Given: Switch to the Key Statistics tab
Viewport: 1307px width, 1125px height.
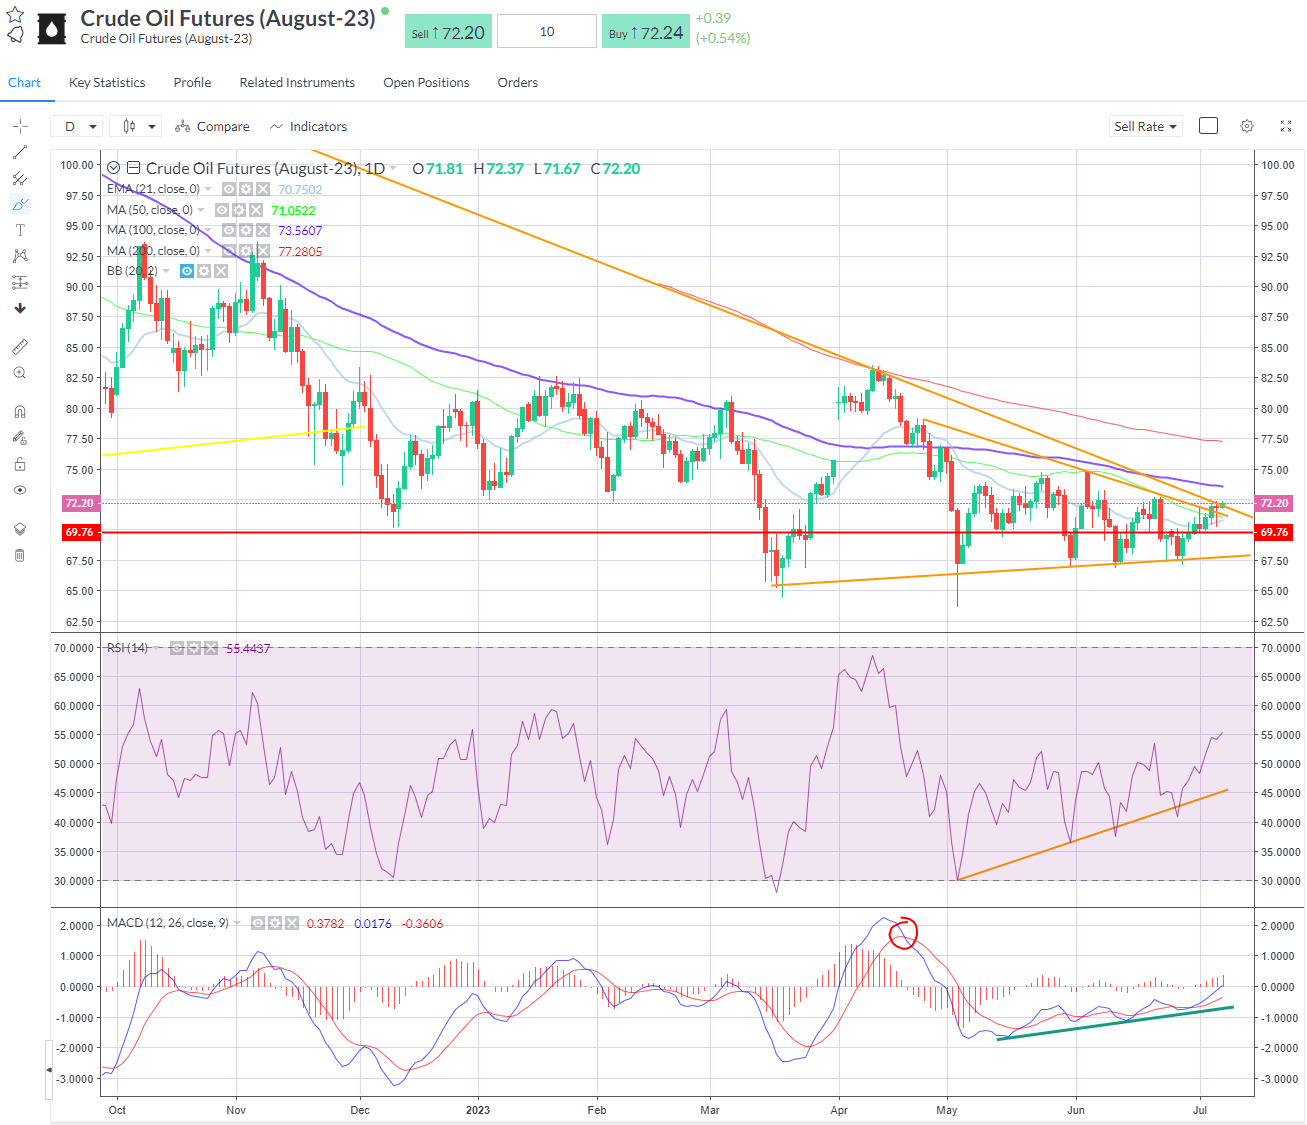Looking at the screenshot, I should pyautogui.click(x=107, y=83).
